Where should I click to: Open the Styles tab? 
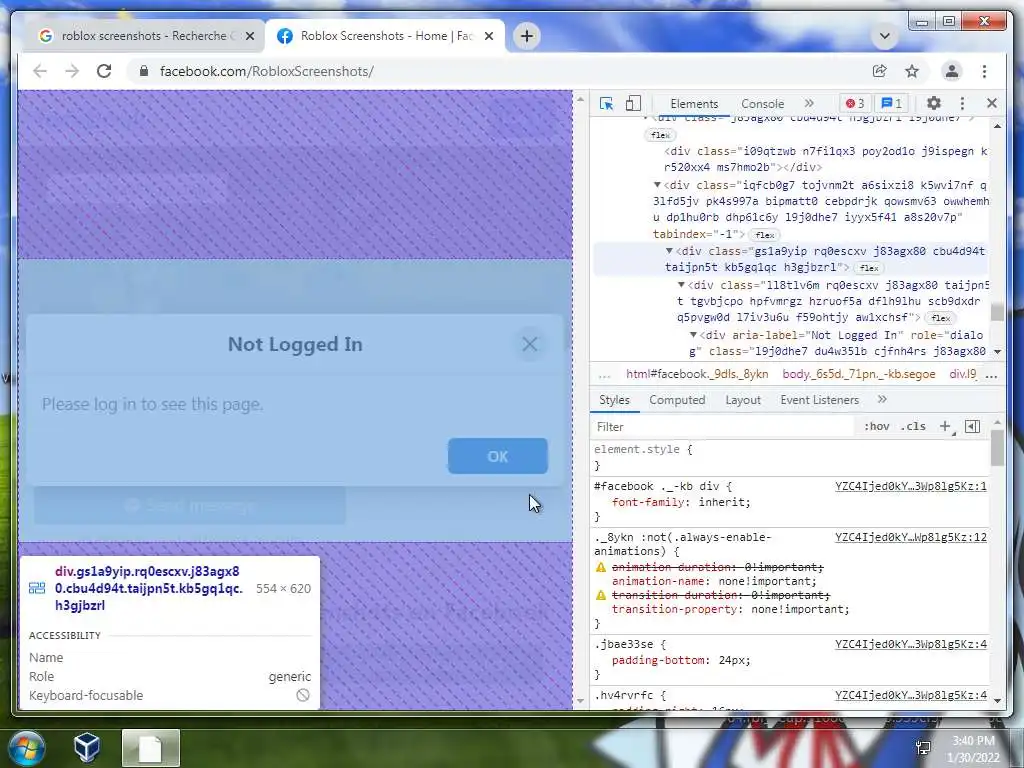[x=614, y=400]
